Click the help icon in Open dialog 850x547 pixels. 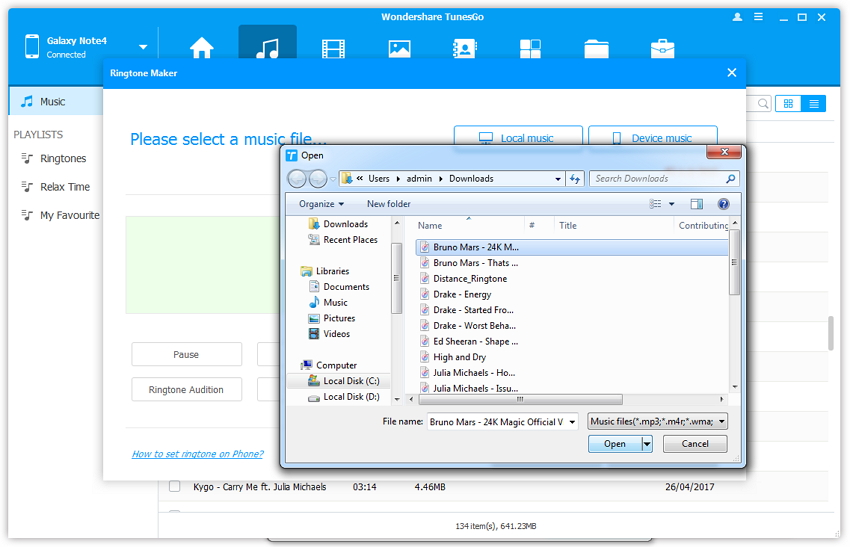click(723, 204)
